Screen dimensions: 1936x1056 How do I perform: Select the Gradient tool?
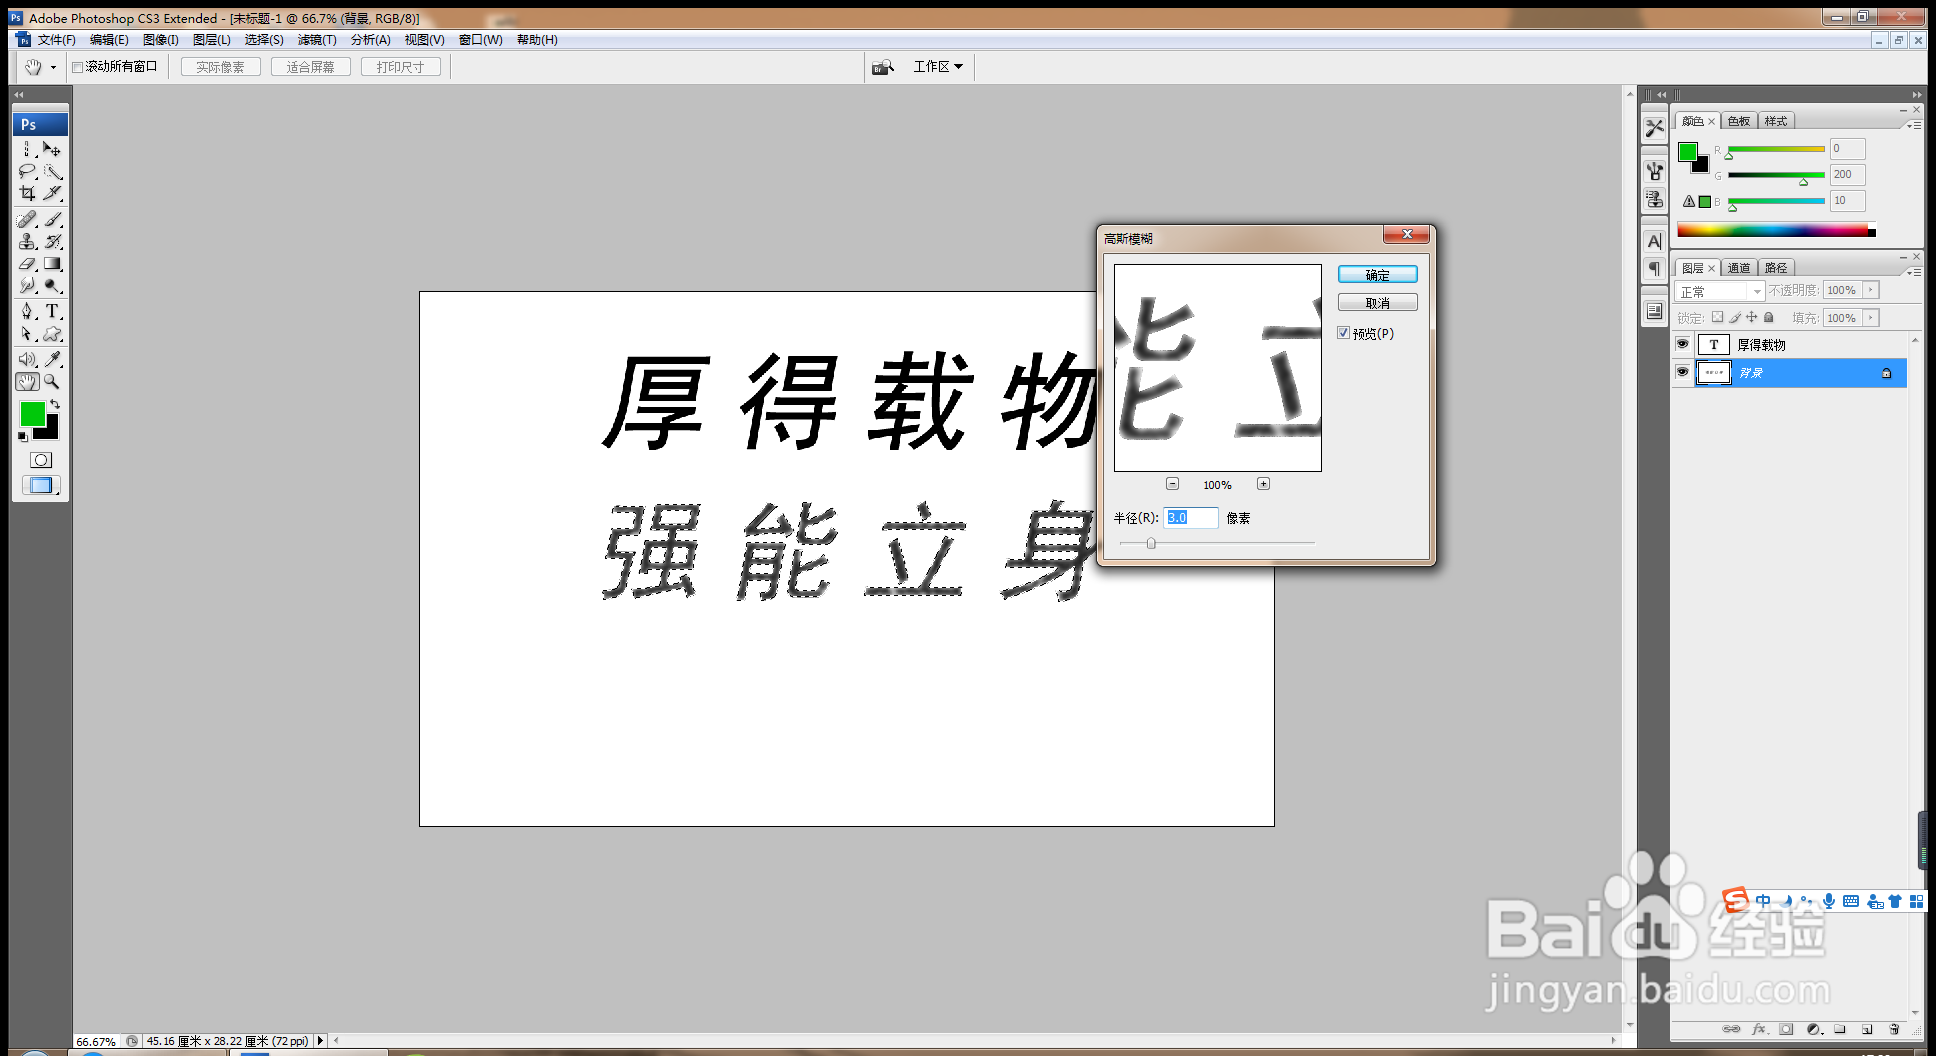coord(52,264)
